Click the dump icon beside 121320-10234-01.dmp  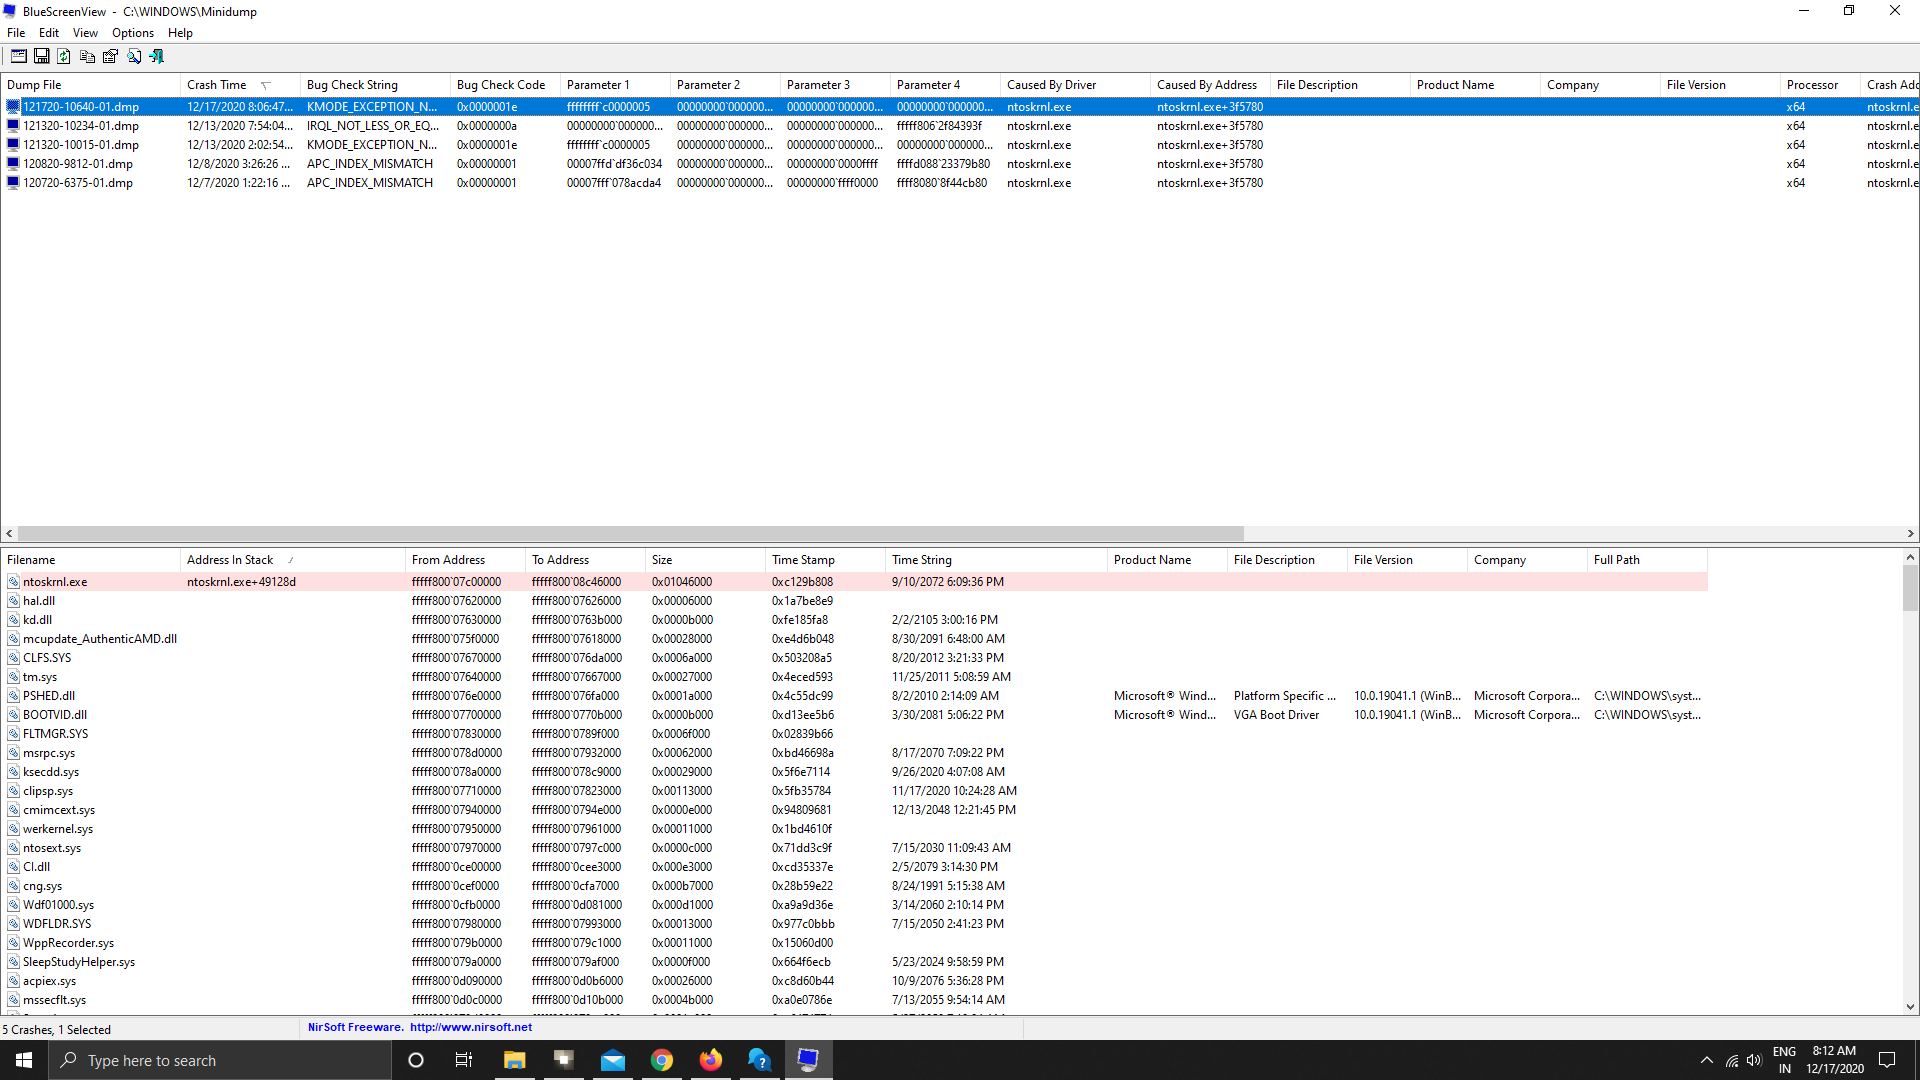point(13,126)
